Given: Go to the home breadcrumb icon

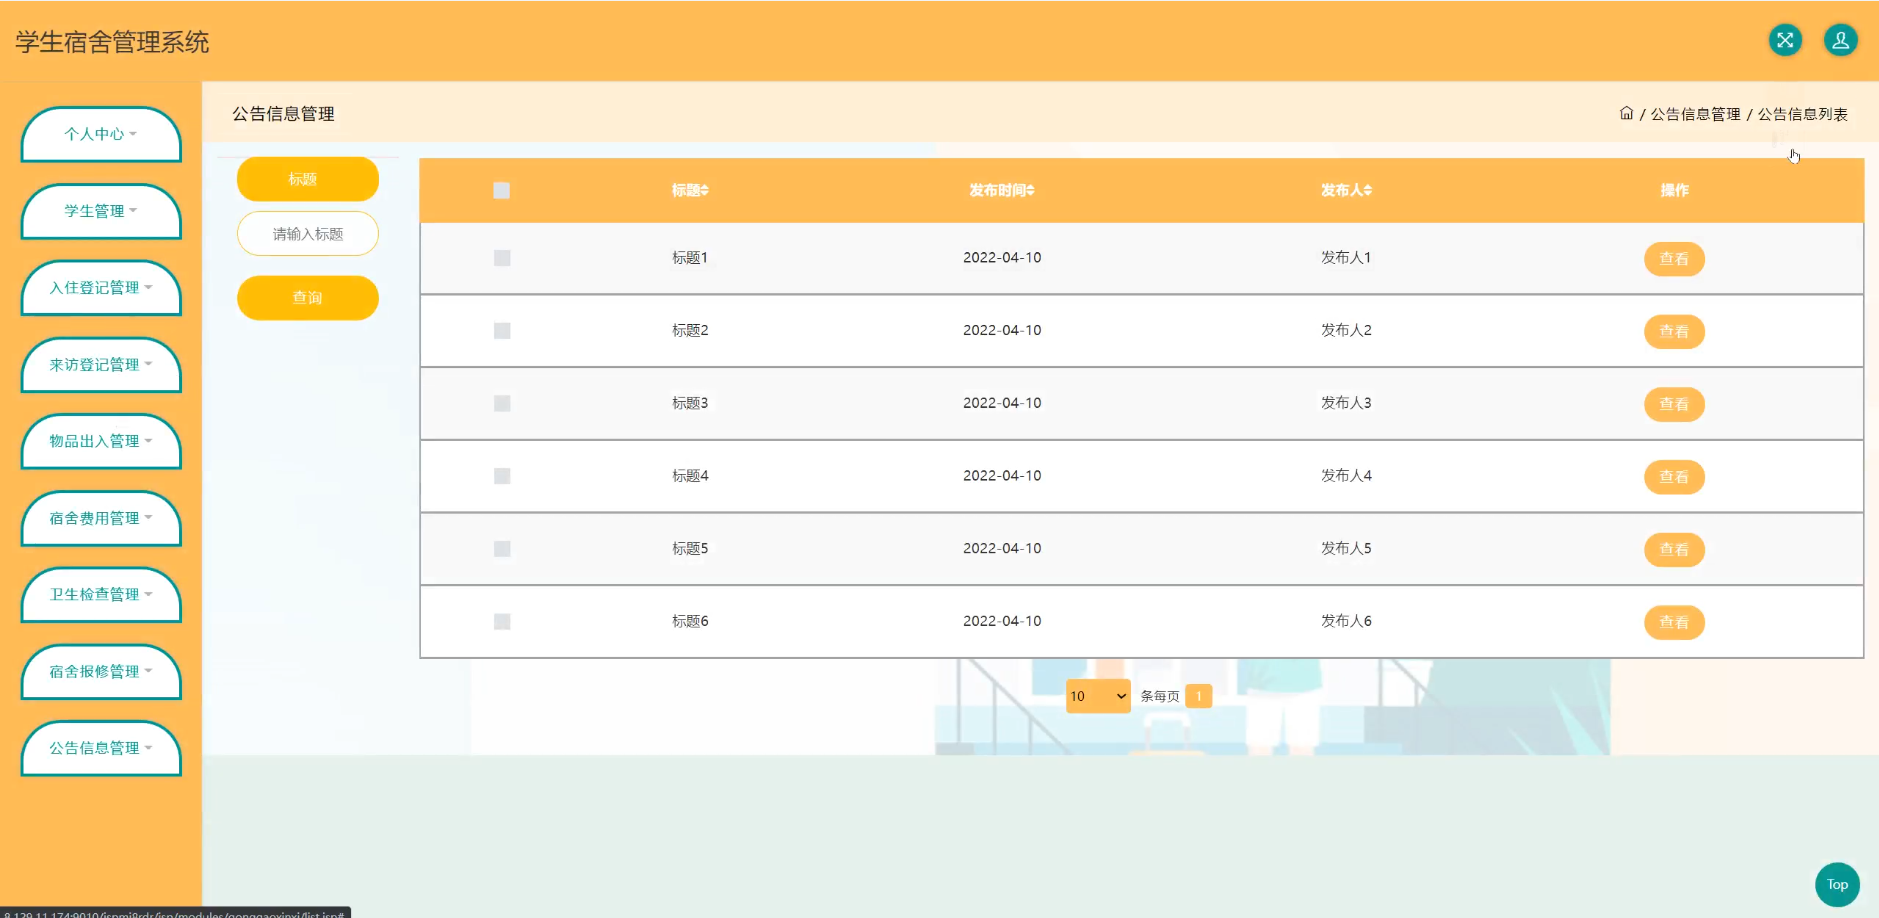Looking at the screenshot, I should pyautogui.click(x=1626, y=113).
